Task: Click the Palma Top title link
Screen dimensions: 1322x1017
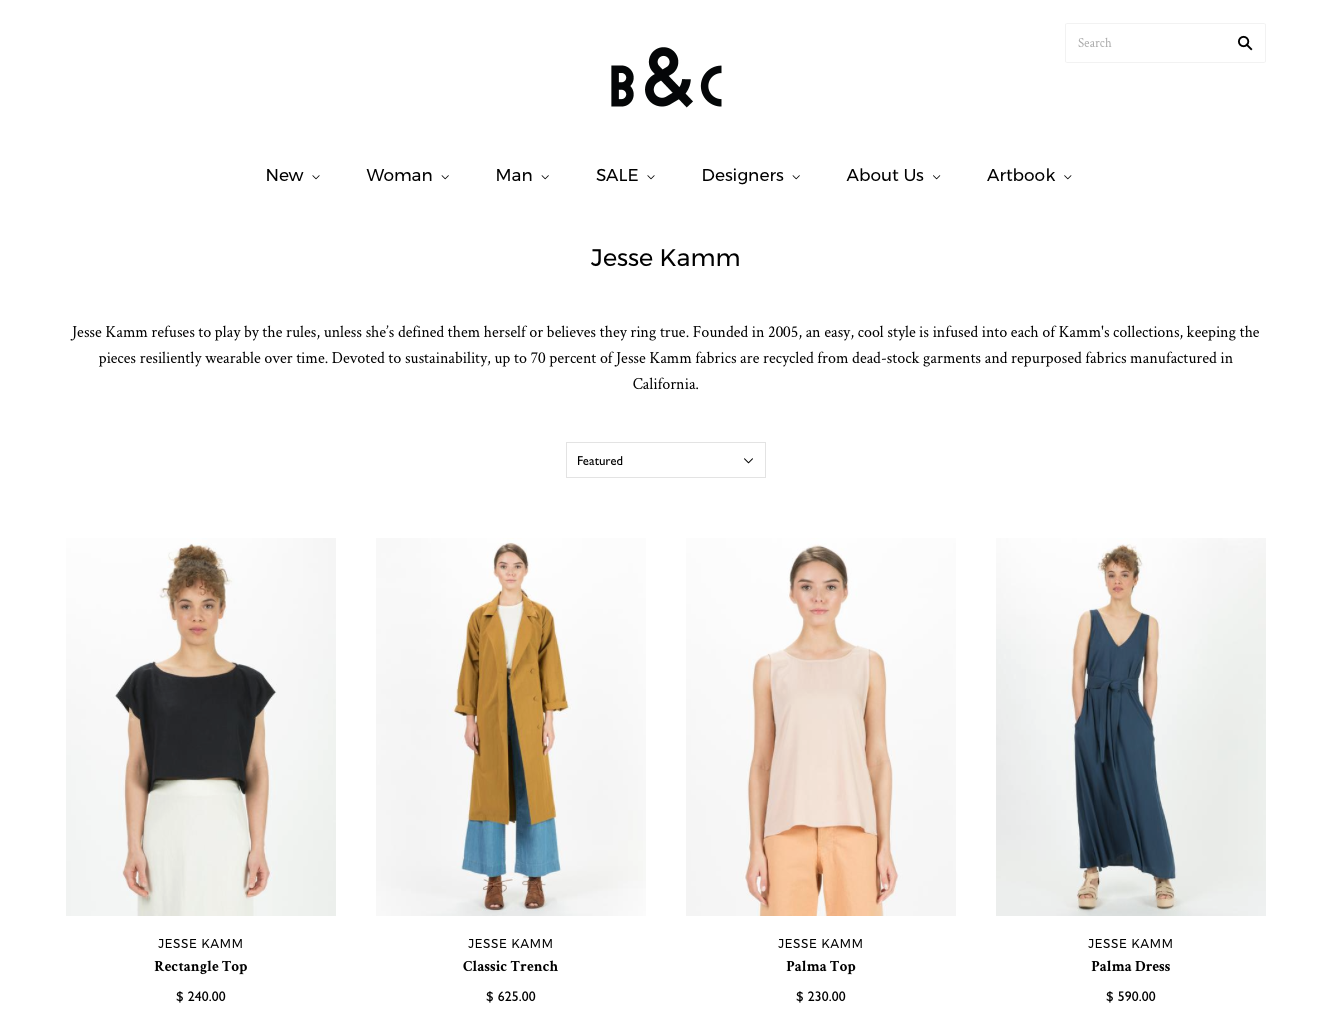Action: pos(821,966)
